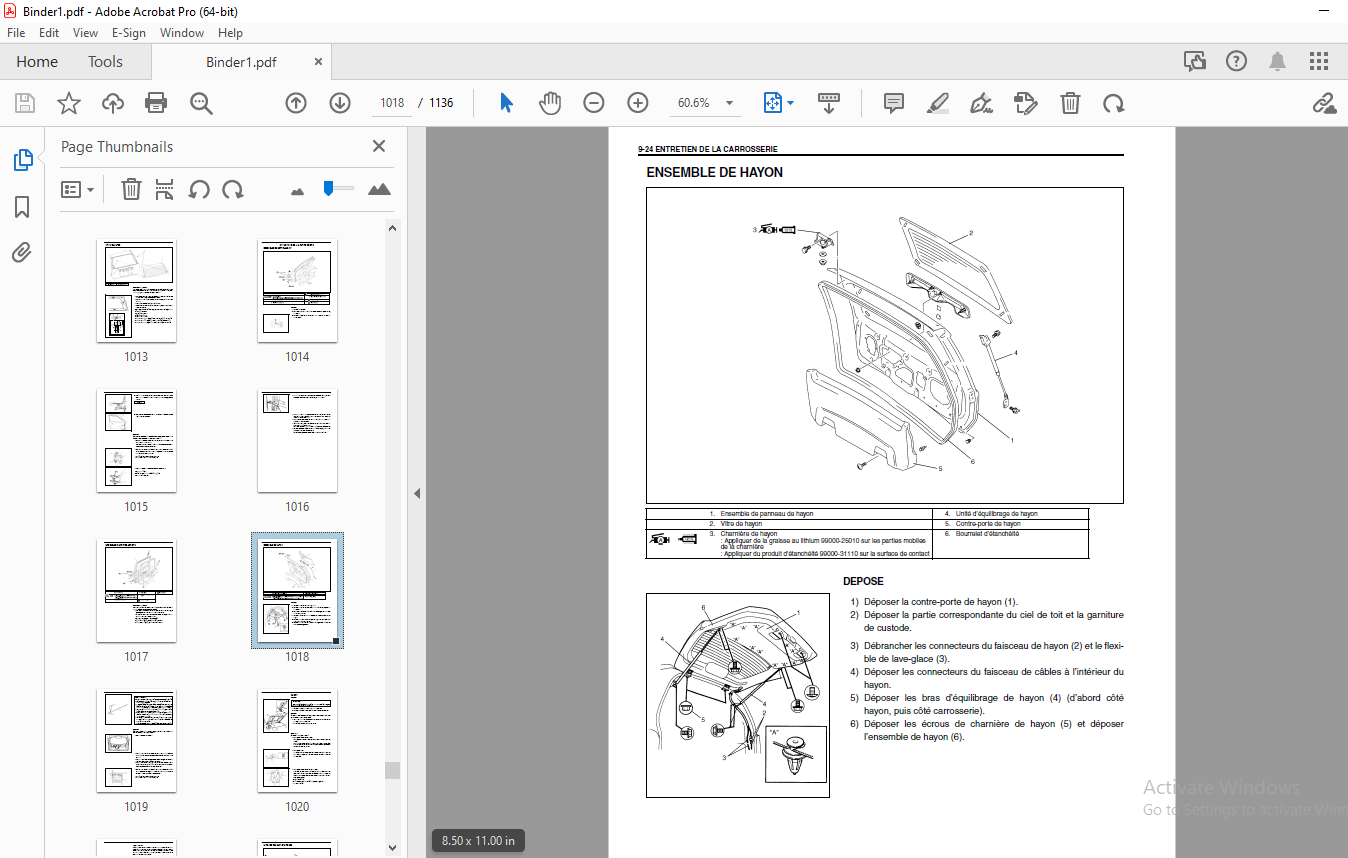The image size is (1348, 858).
Task: Open the Bookmarks sidebar panel
Action: (22, 206)
